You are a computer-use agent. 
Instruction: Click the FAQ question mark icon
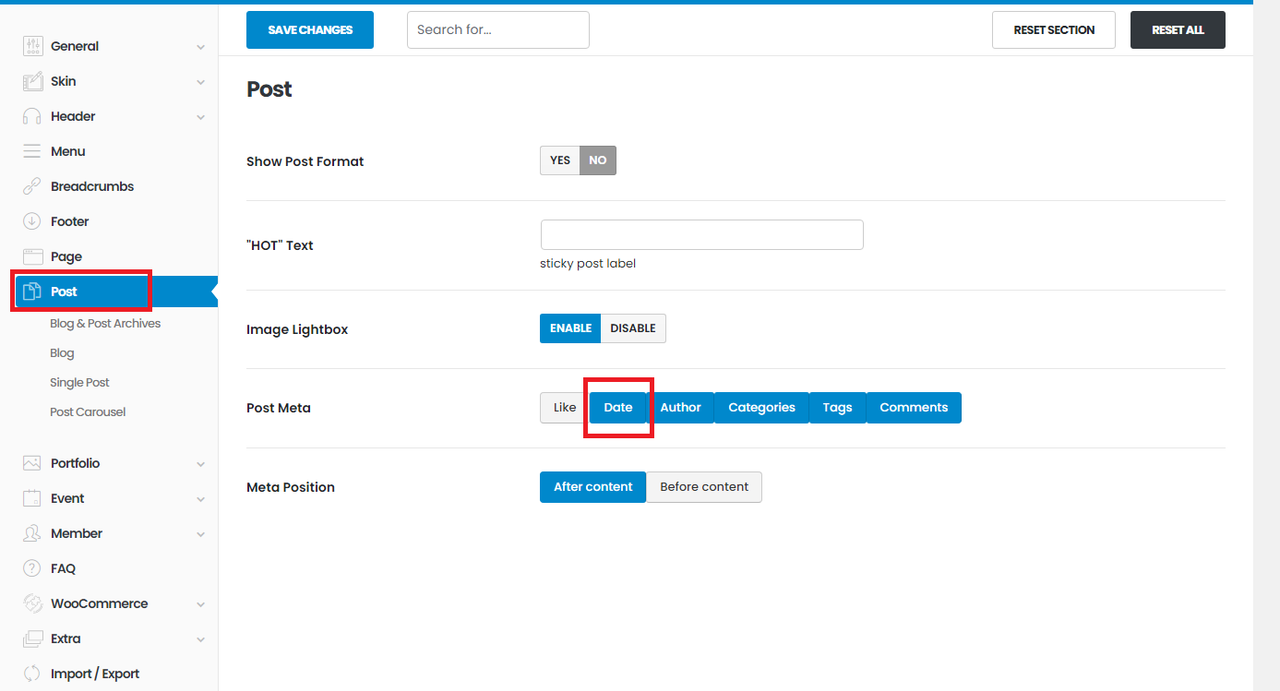pyautogui.click(x=33, y=568)
